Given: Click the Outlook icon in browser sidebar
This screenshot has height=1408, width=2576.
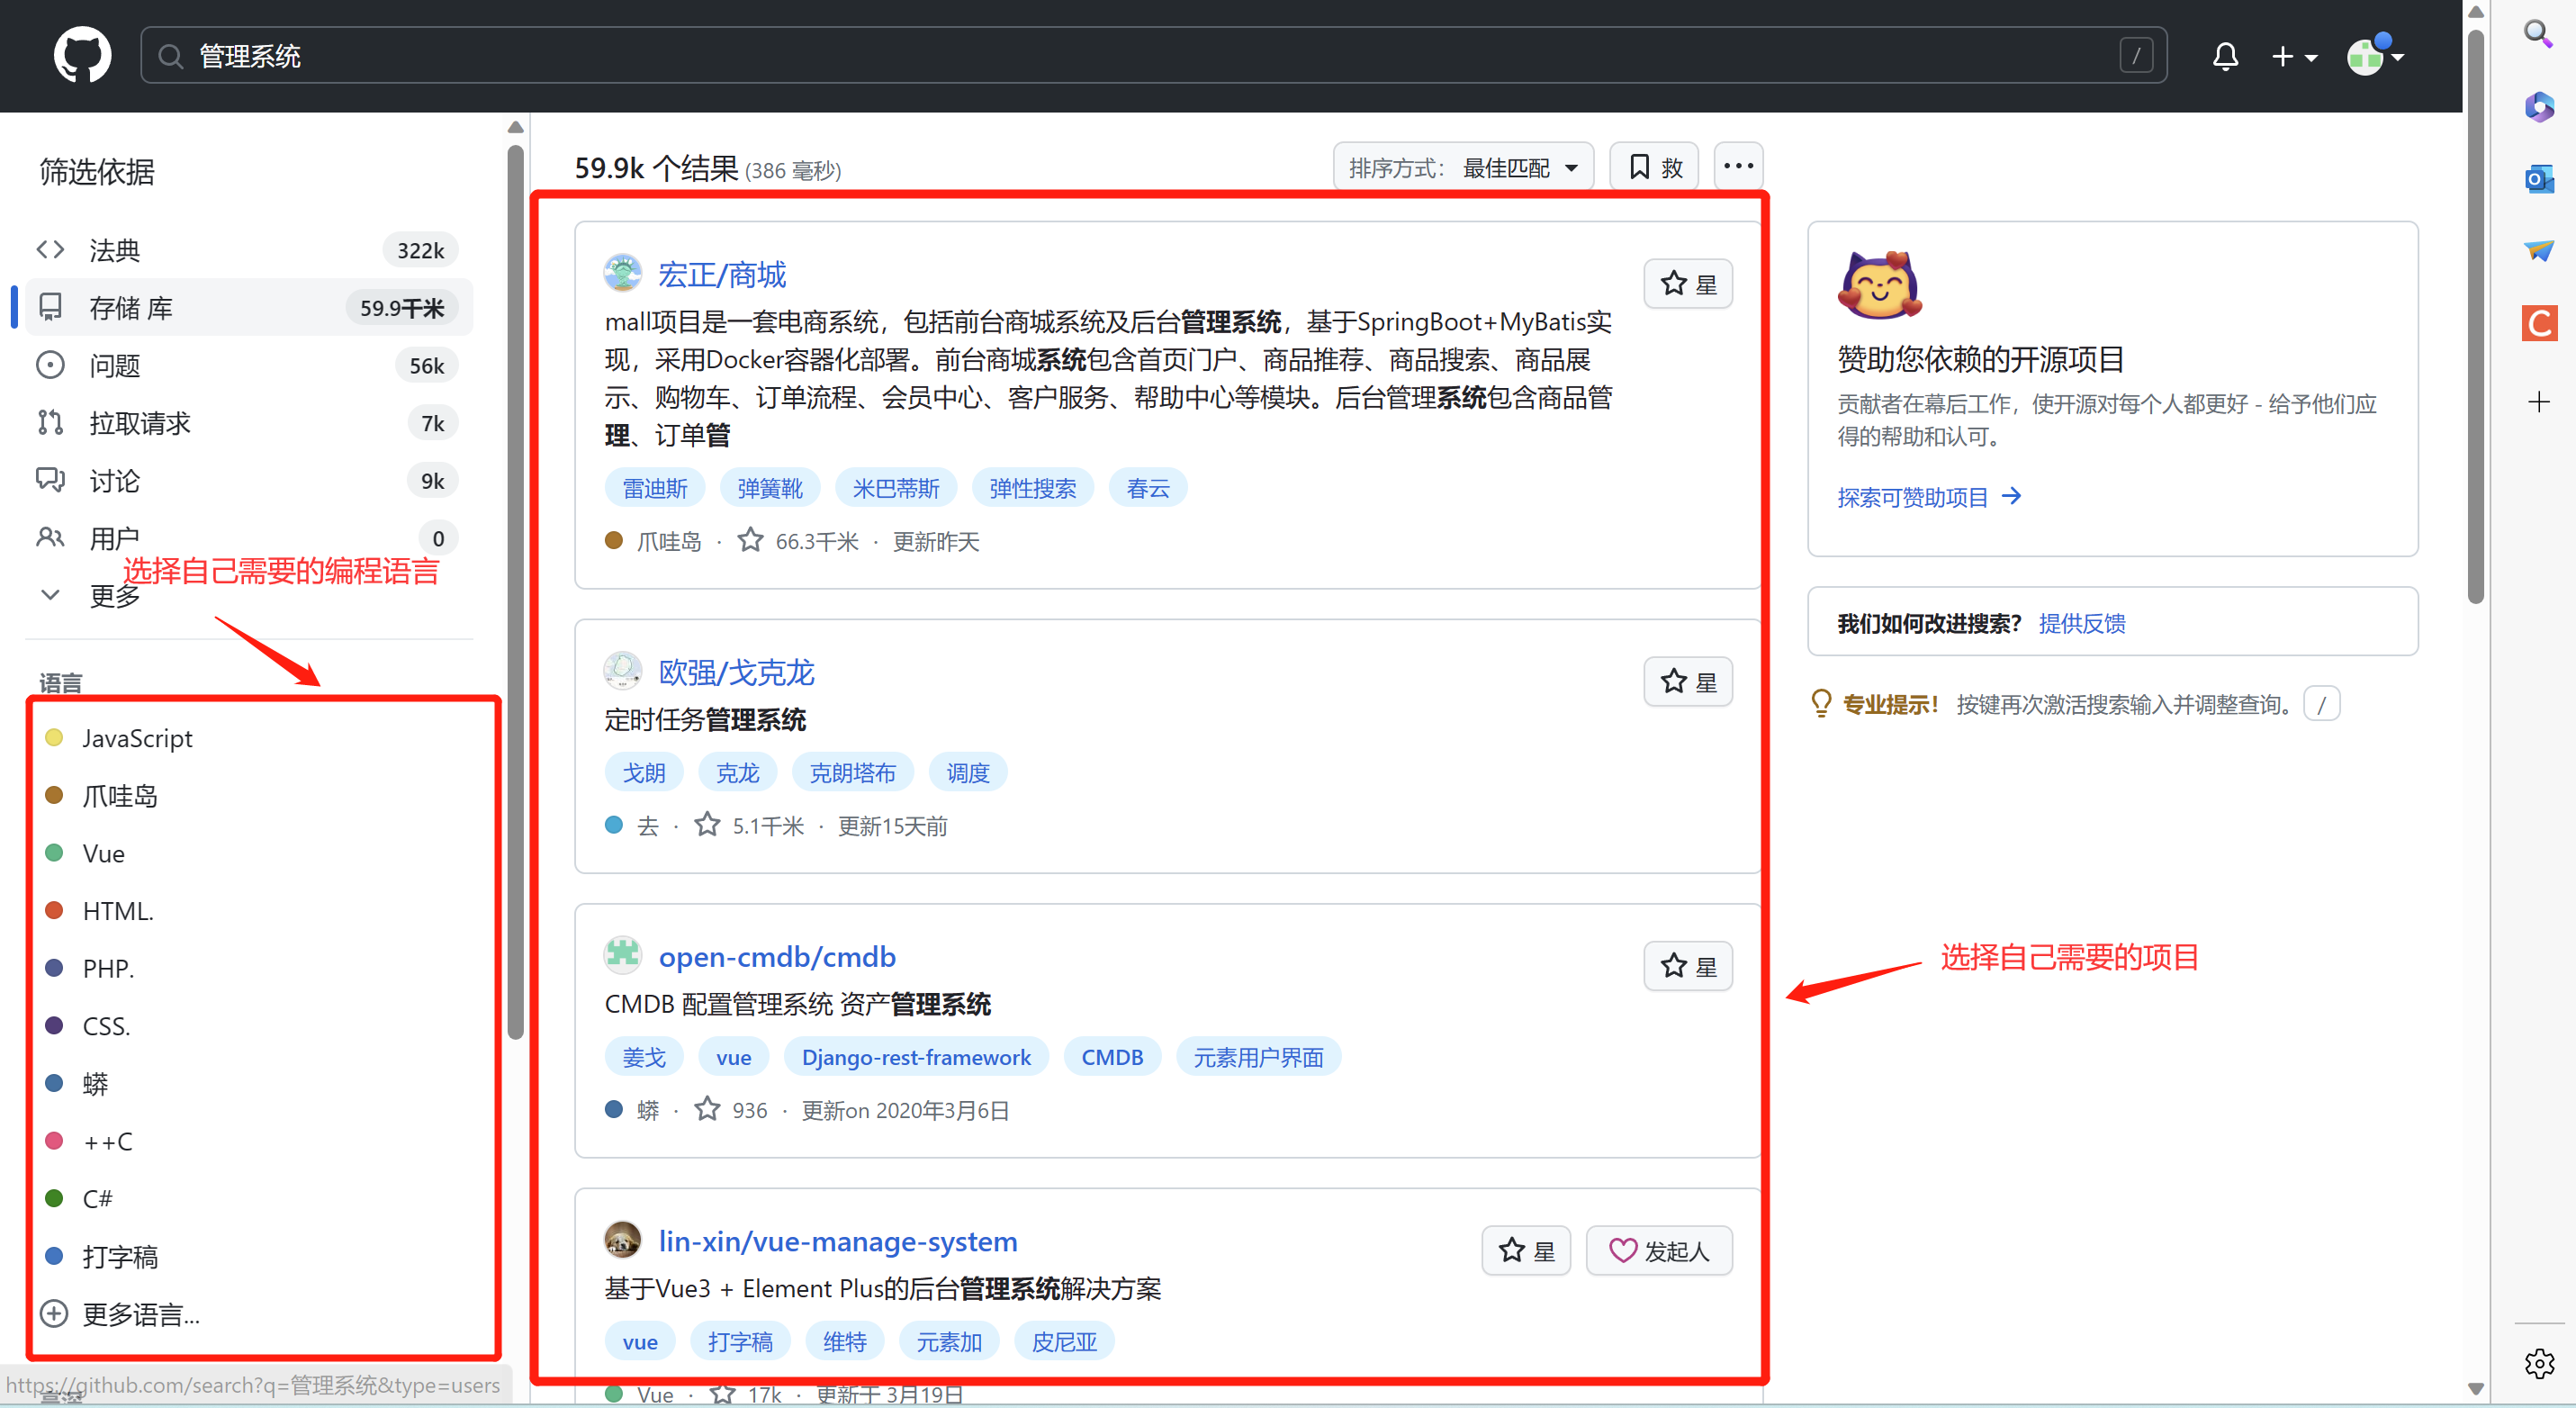Looking at the screenshot, I should (2538, 180).
